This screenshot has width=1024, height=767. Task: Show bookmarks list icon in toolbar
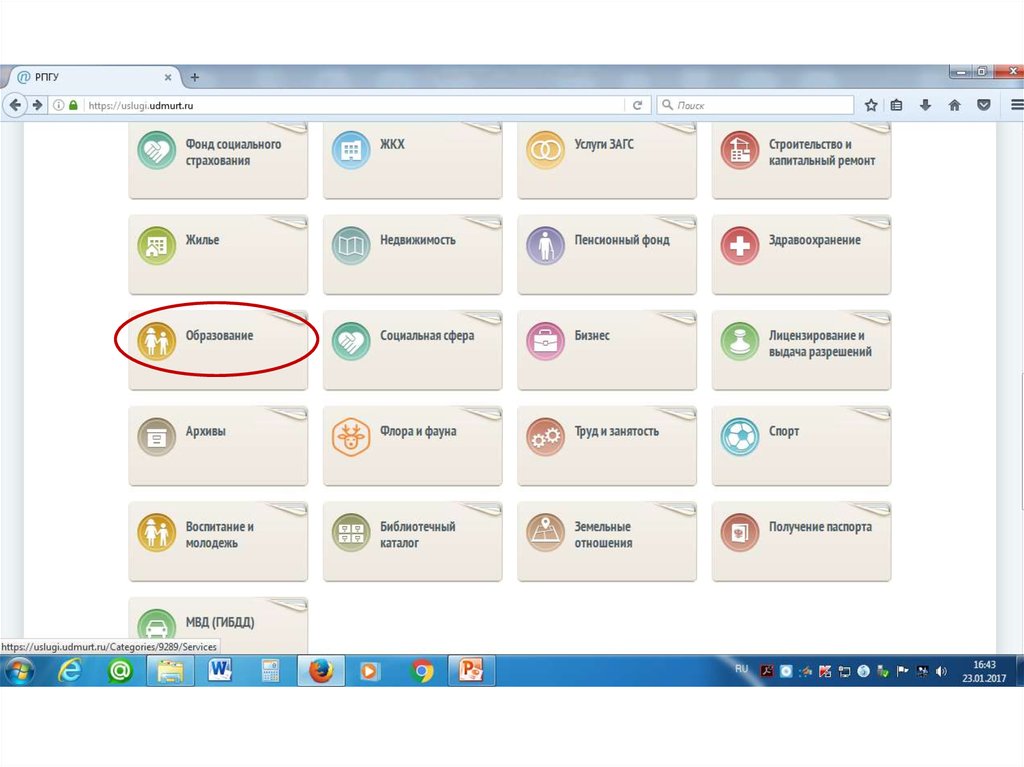[x=897, y=105]
